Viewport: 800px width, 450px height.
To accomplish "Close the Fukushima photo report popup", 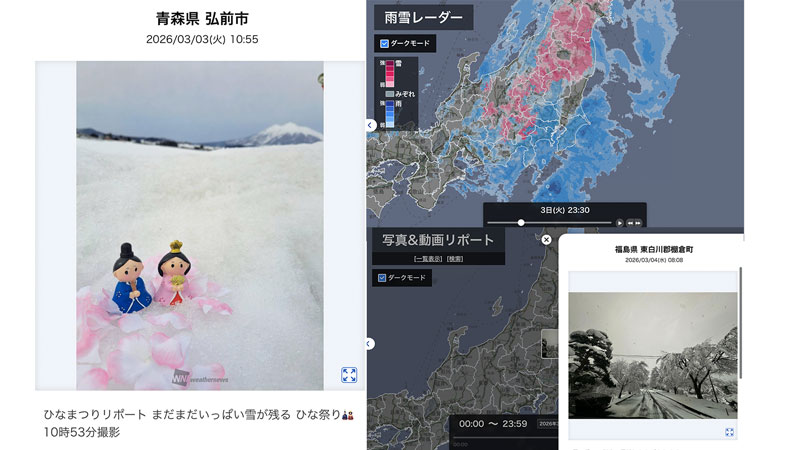I will click(546, 239).
